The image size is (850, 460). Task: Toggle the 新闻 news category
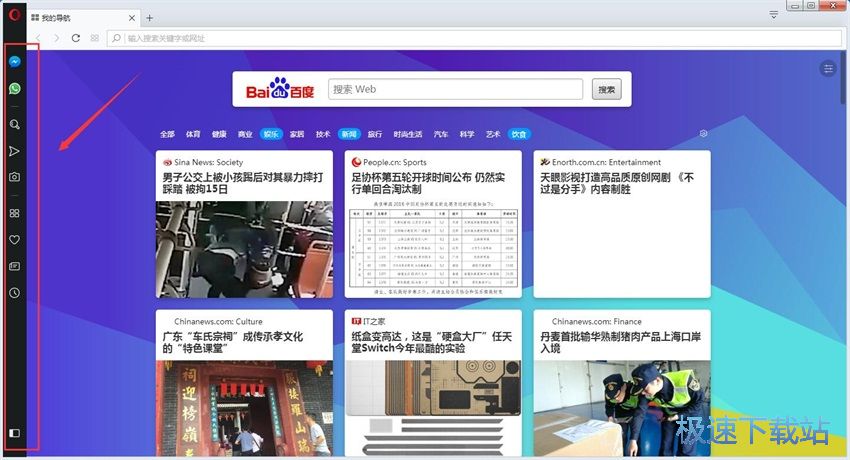[349, 134]
